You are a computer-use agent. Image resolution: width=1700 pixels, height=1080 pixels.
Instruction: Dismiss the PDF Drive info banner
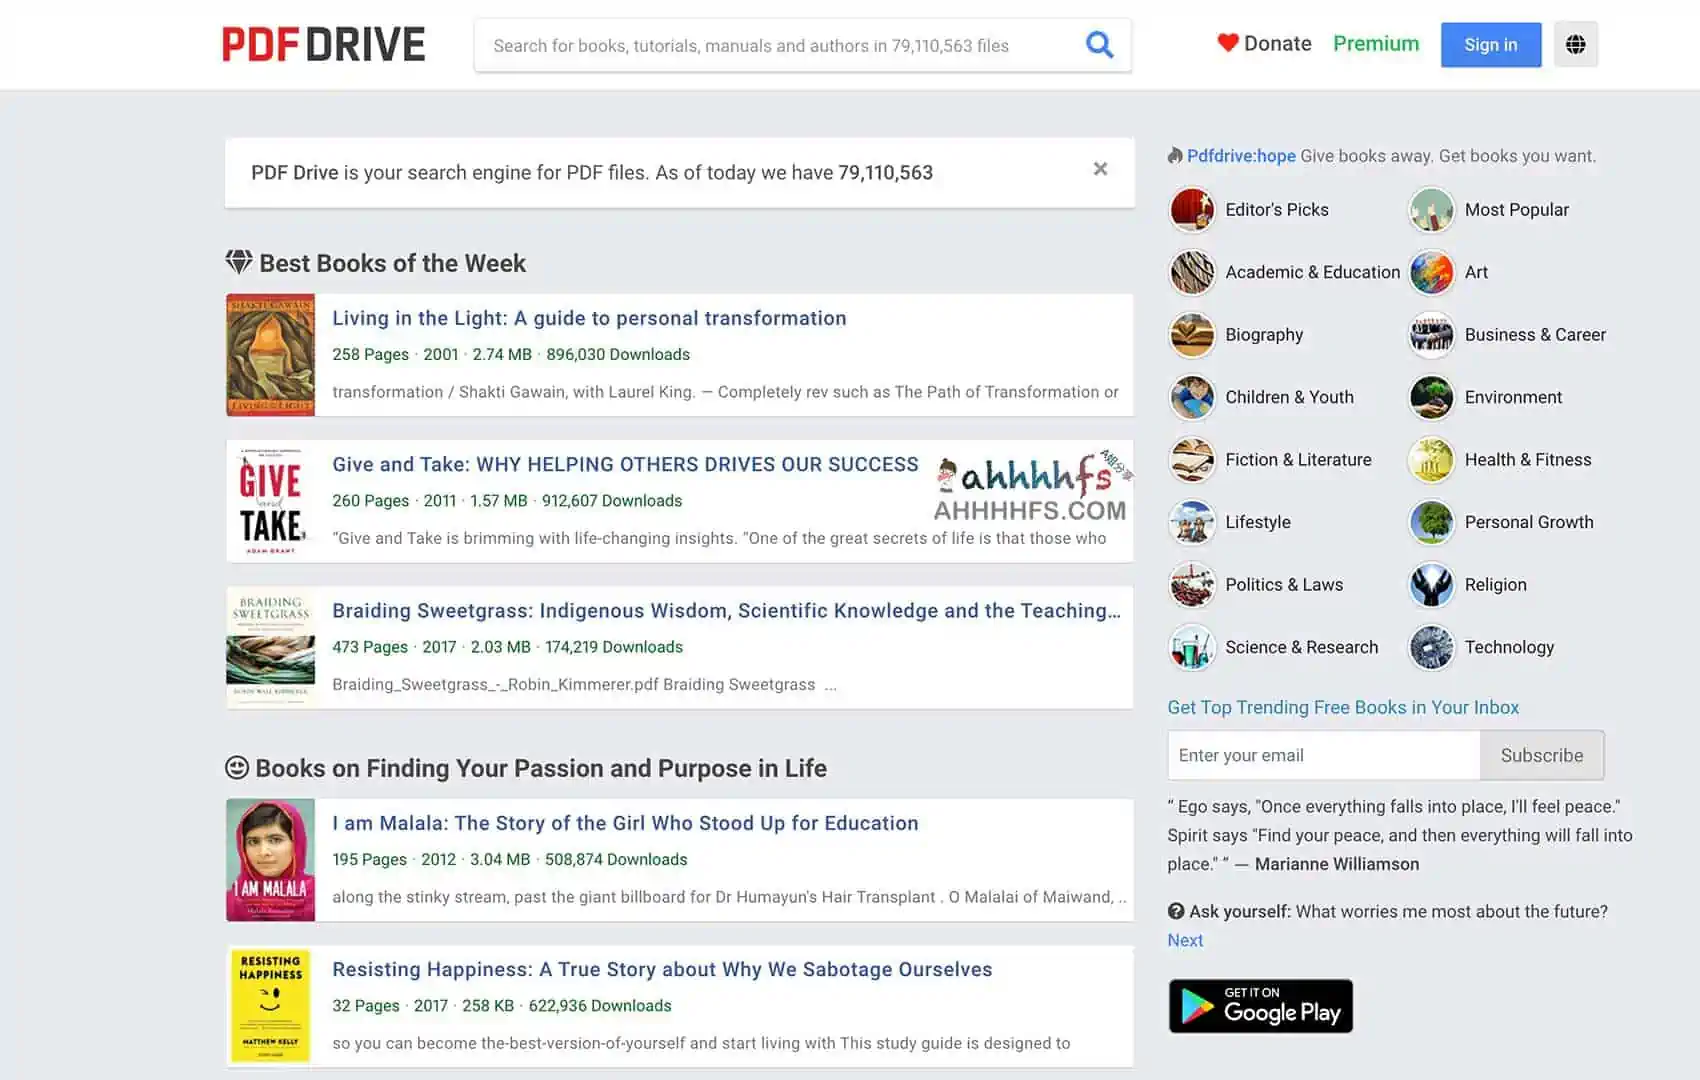tap(1100, 169)
